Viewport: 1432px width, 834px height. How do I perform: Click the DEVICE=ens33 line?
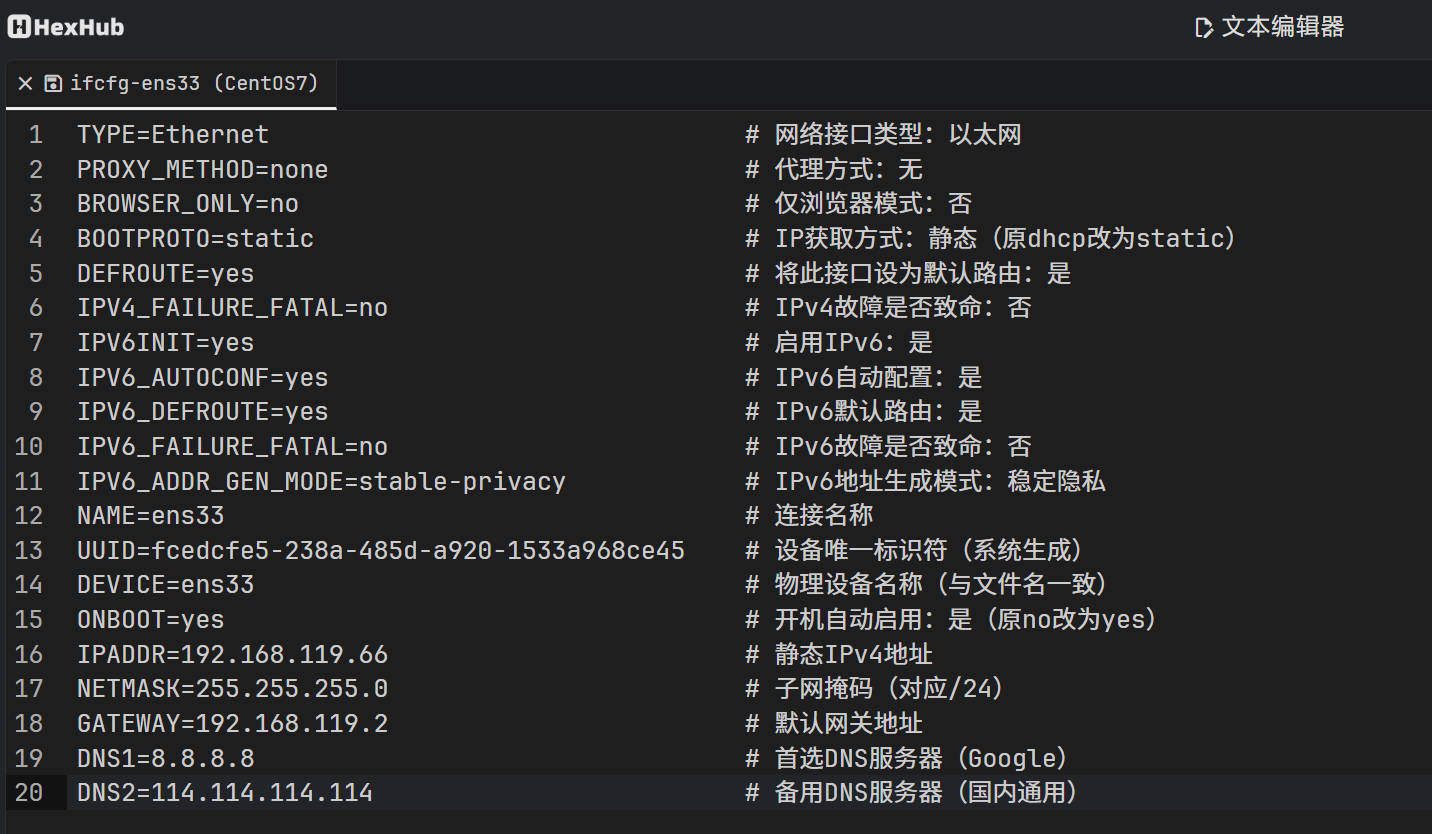point(165,585)
